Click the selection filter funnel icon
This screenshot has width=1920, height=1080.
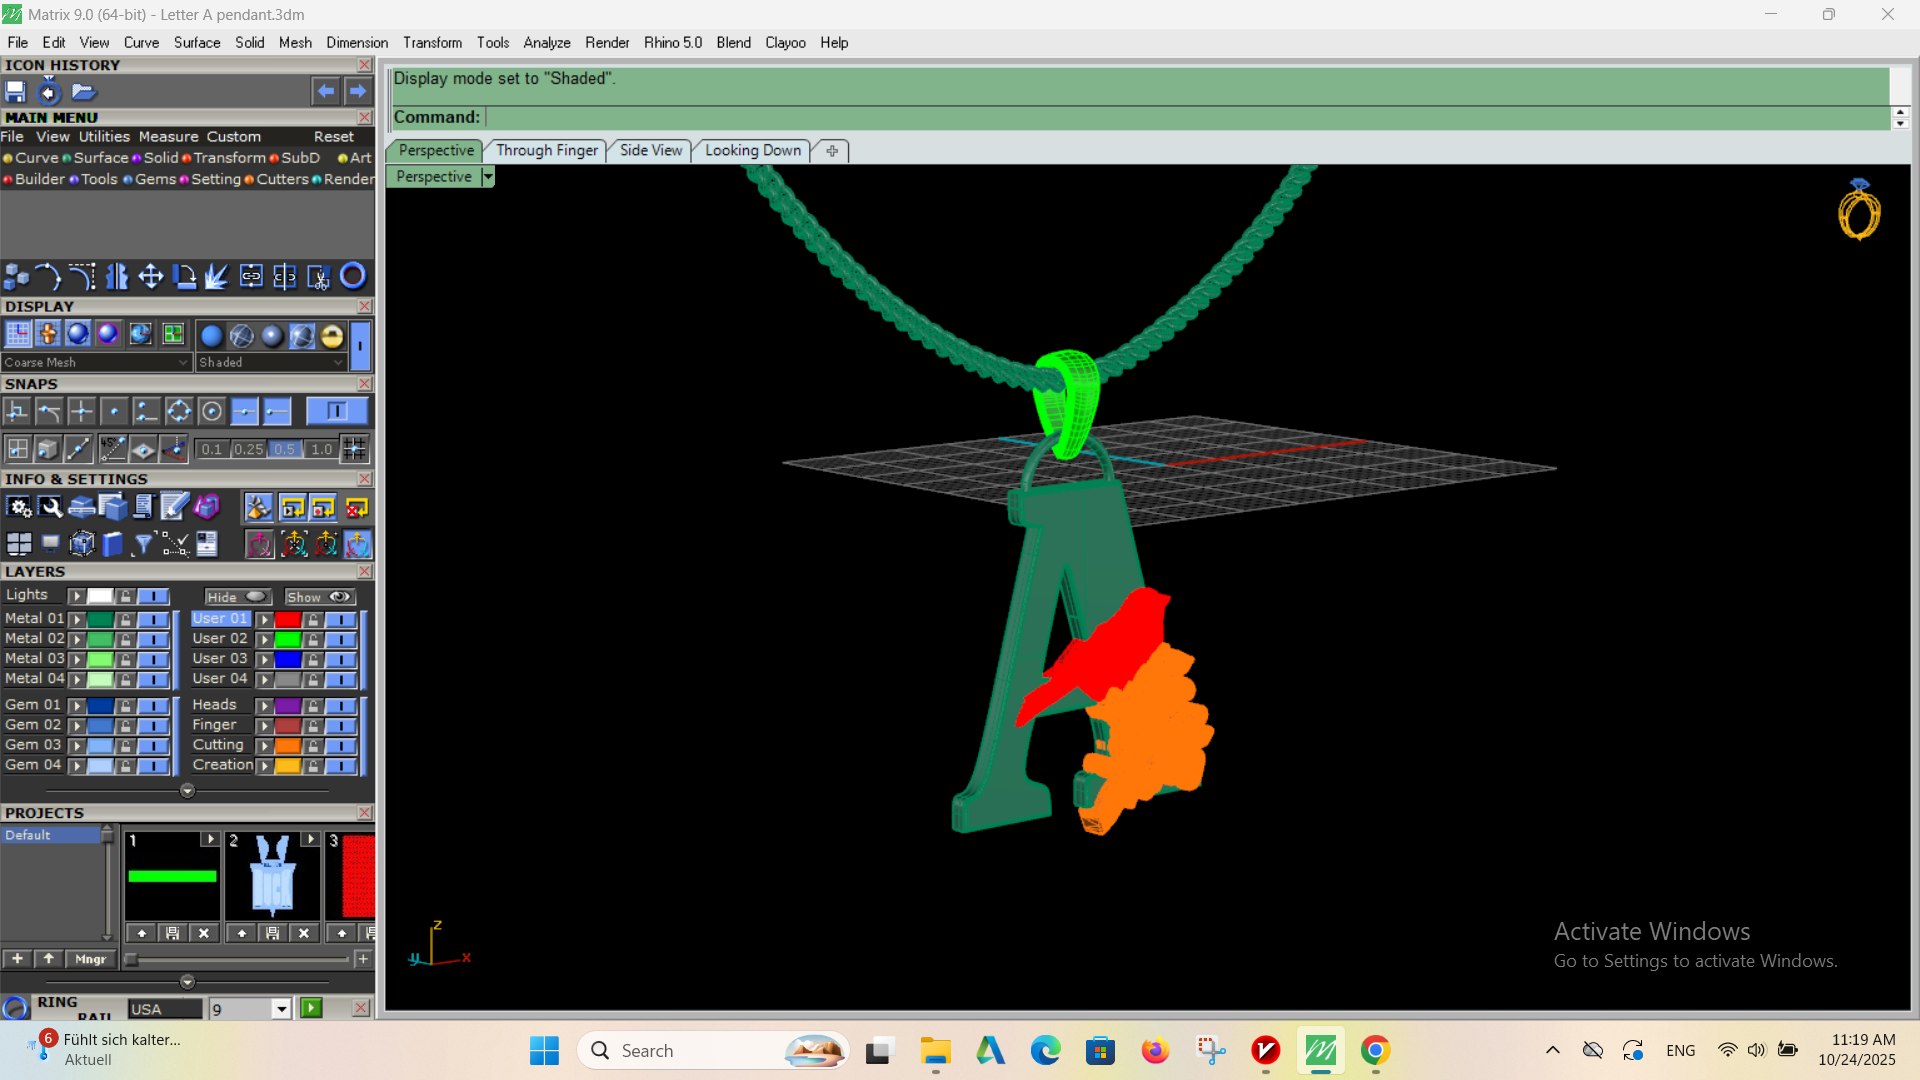(143, 544)
